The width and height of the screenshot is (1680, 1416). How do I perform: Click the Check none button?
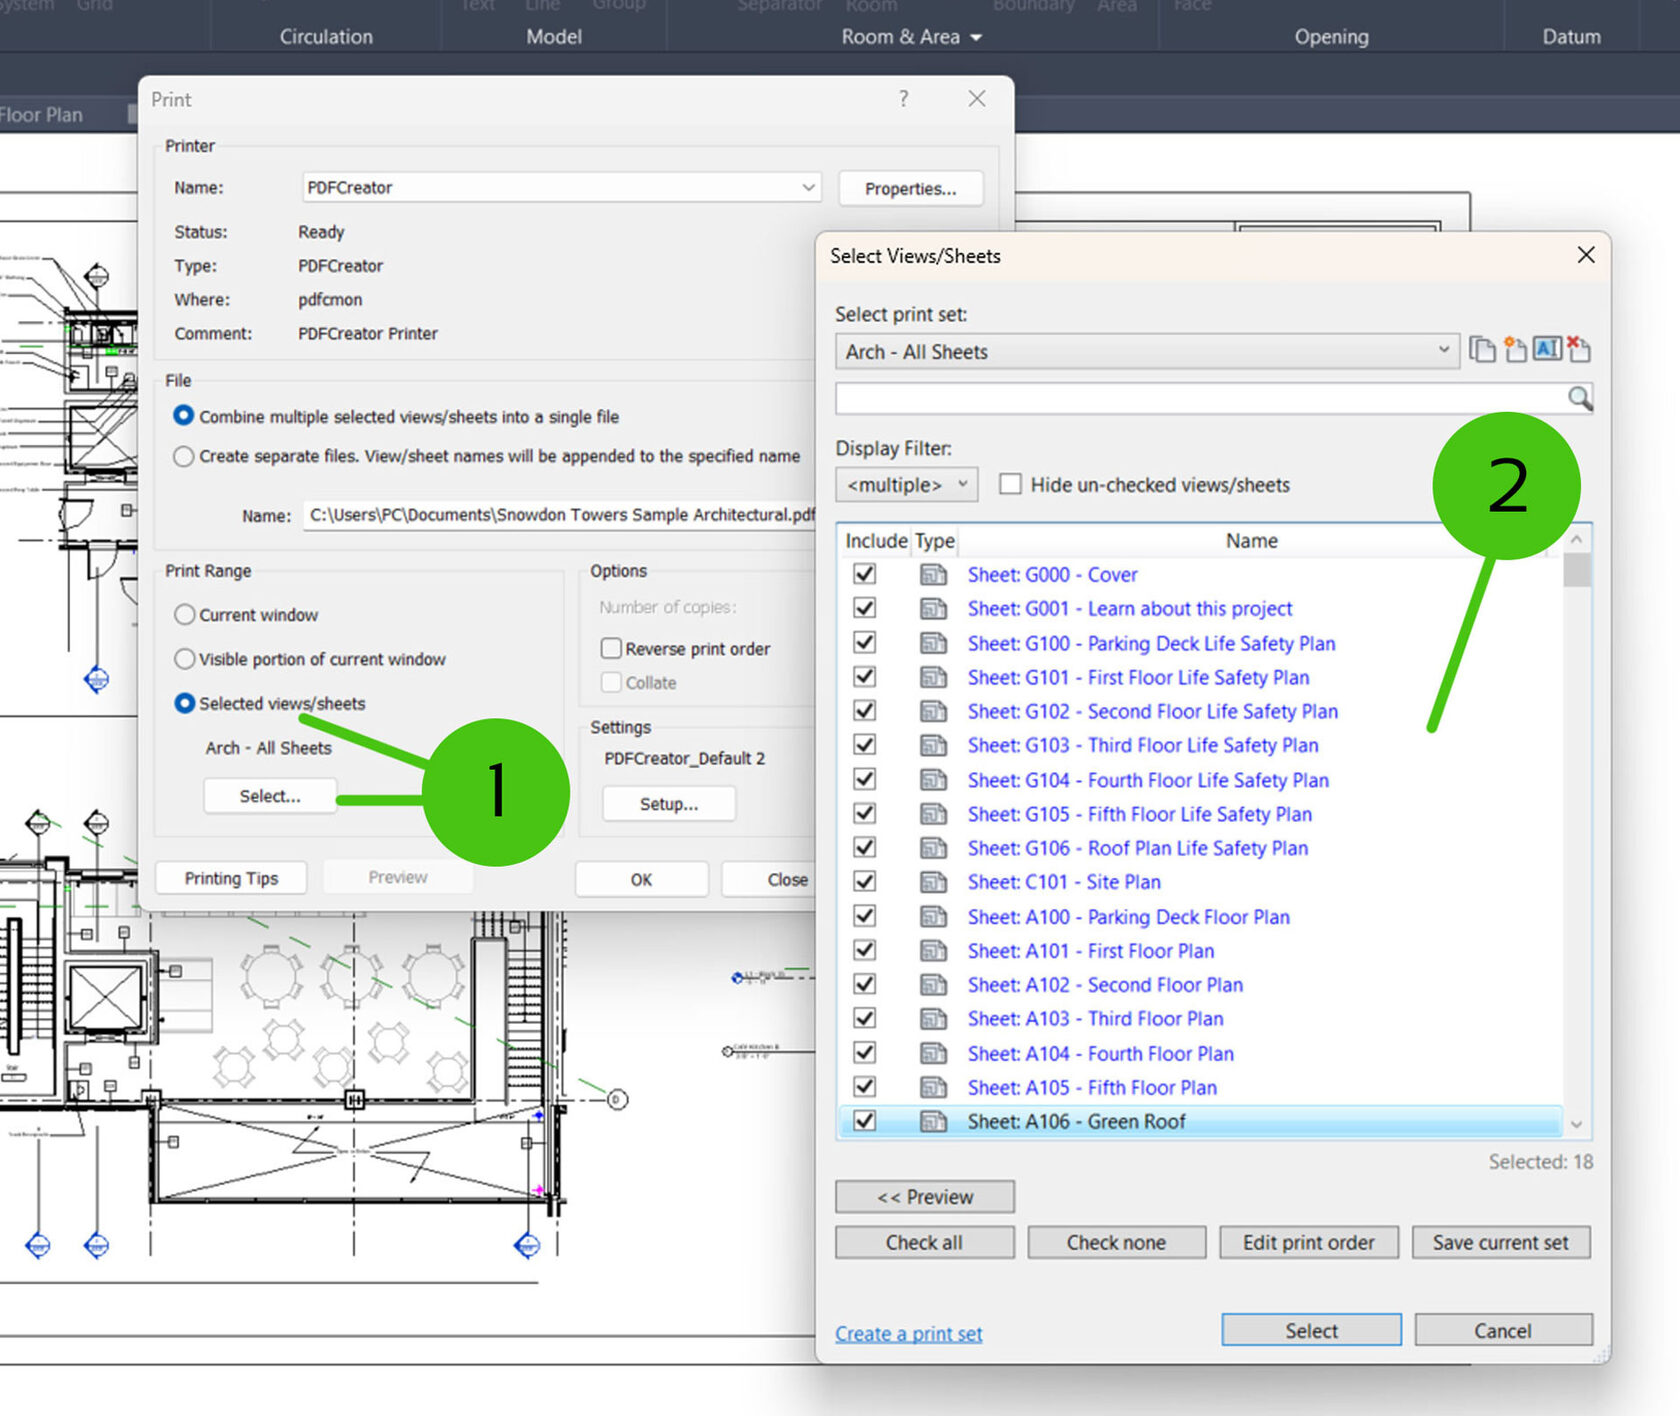click(1116, 1242)
